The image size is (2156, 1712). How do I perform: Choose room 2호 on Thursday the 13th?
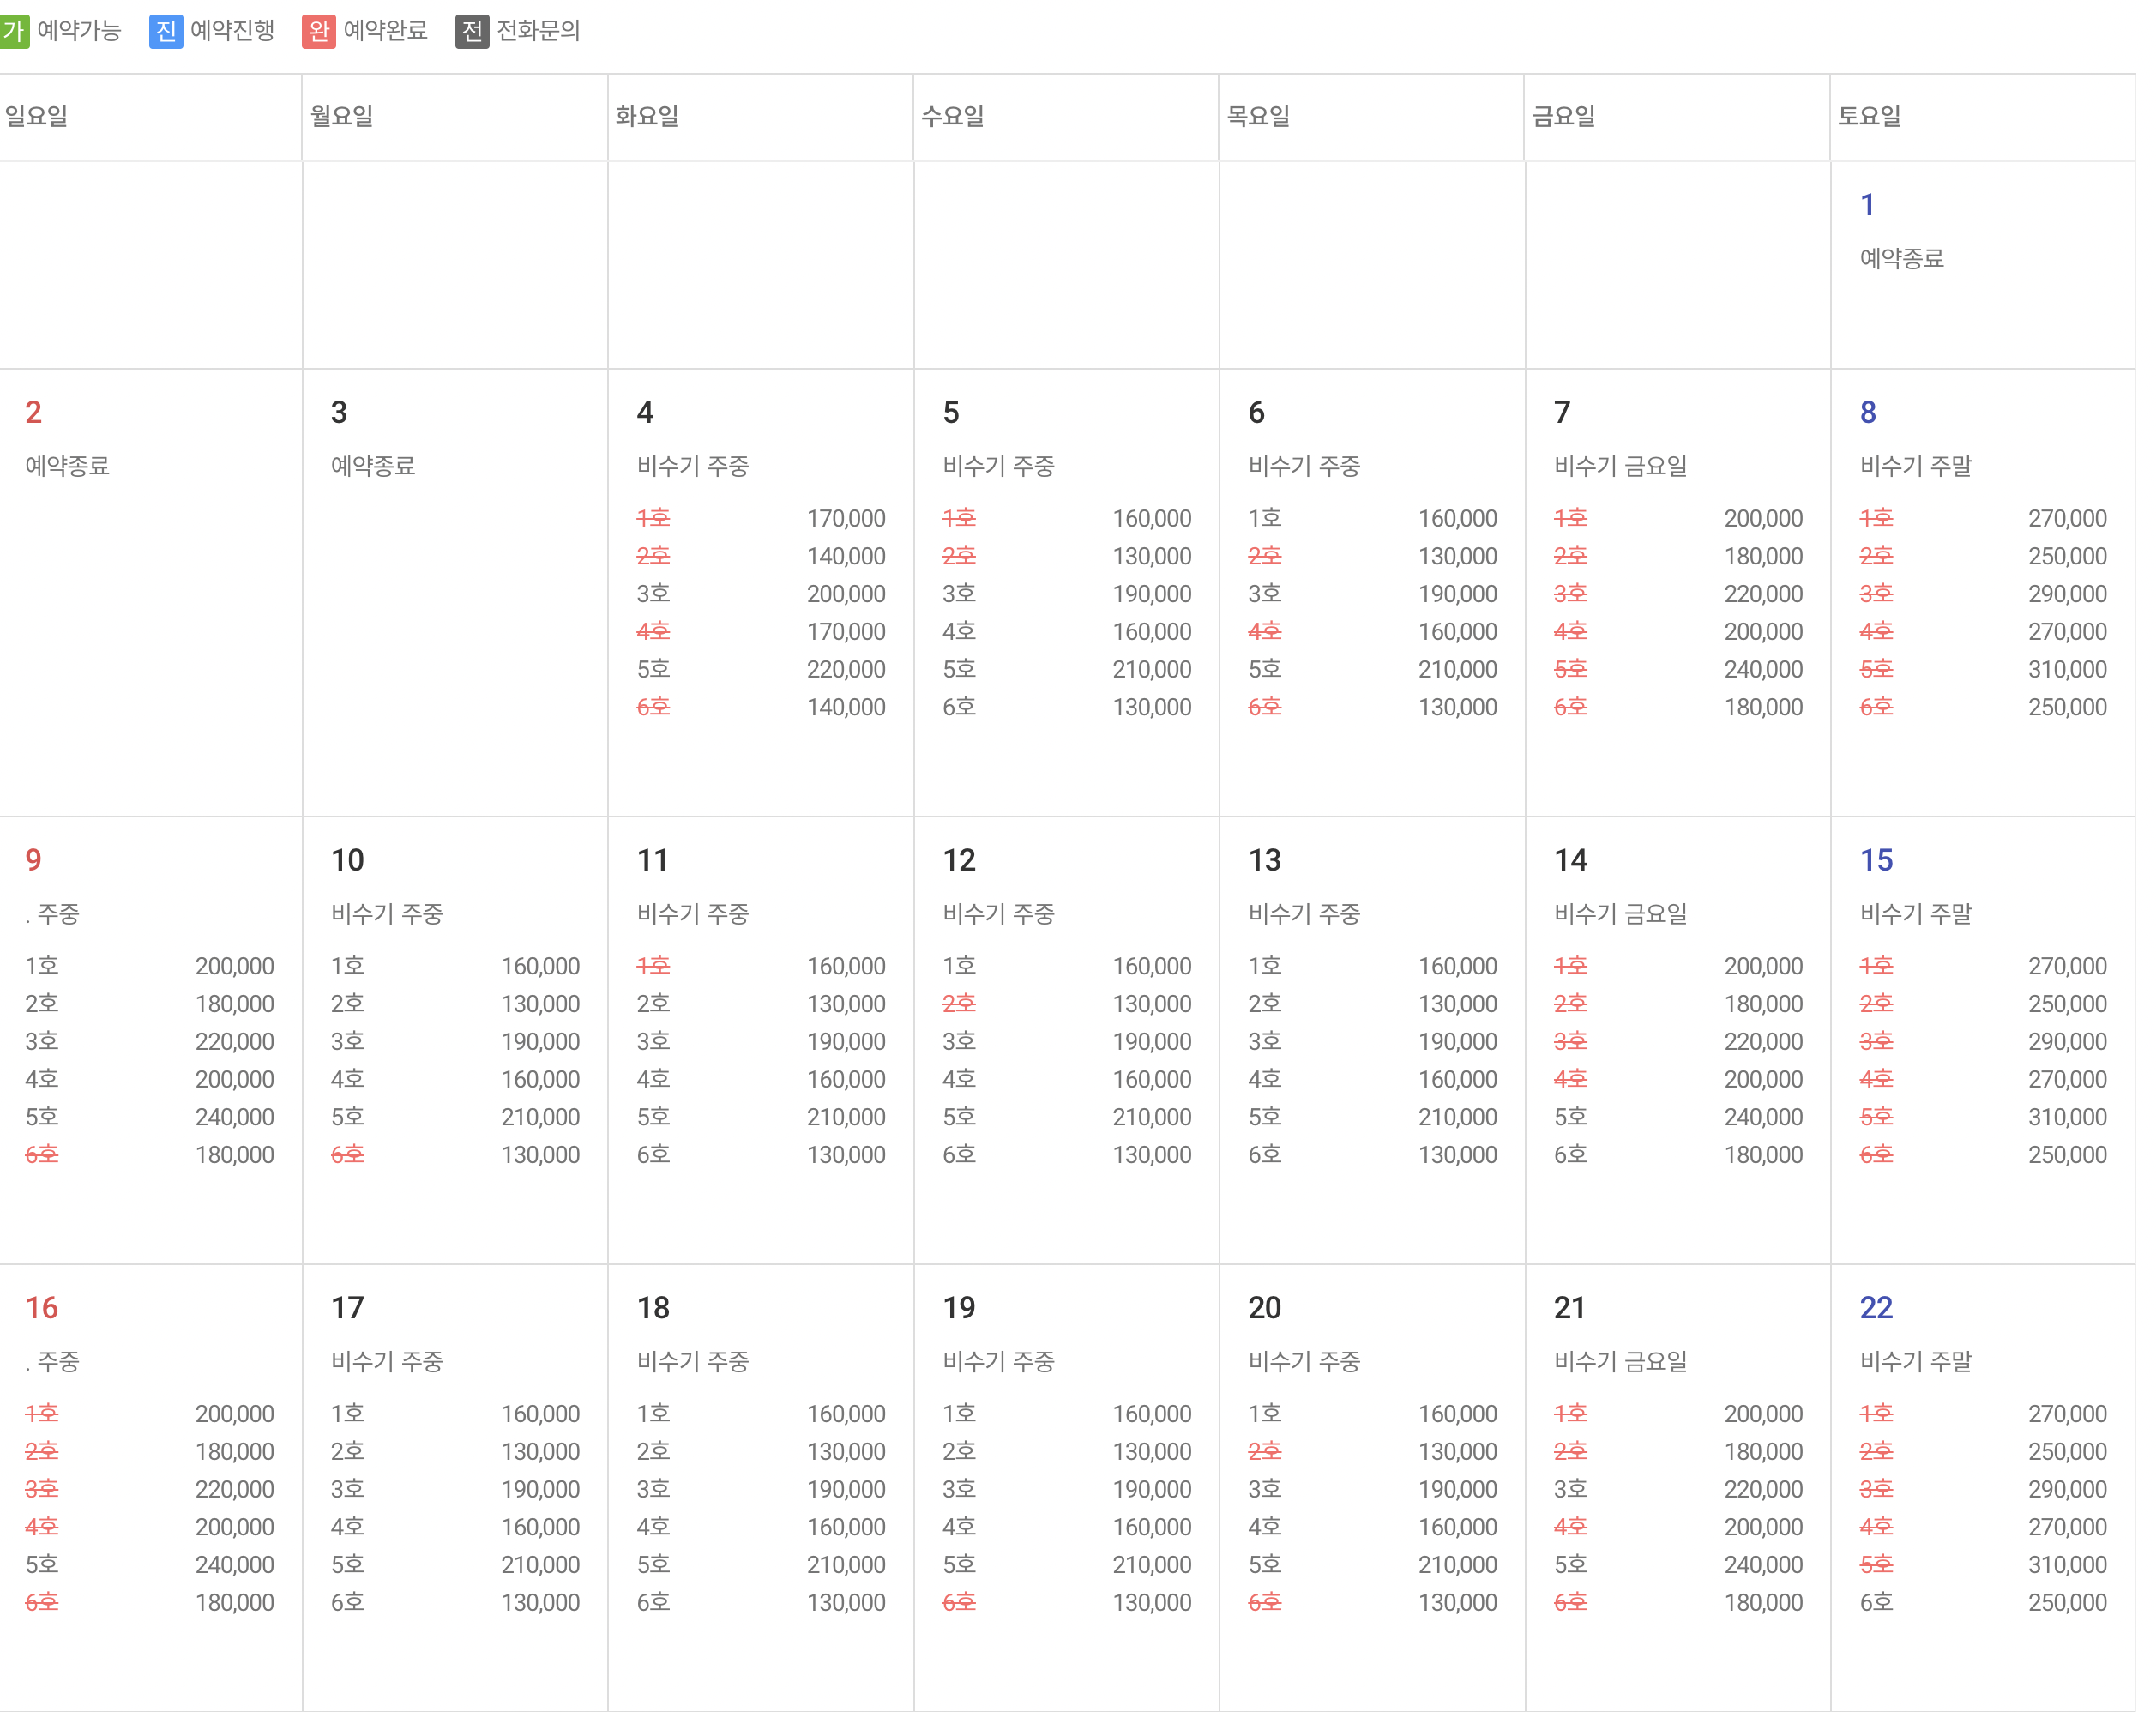[1265, 1004]
